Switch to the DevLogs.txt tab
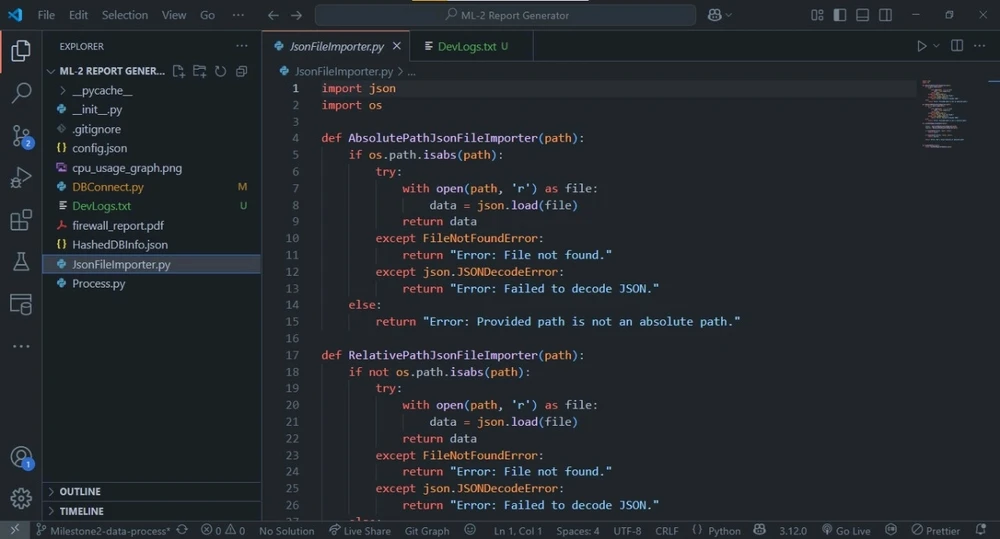The width and height of the screenshot is (1000, 539). 466,46
